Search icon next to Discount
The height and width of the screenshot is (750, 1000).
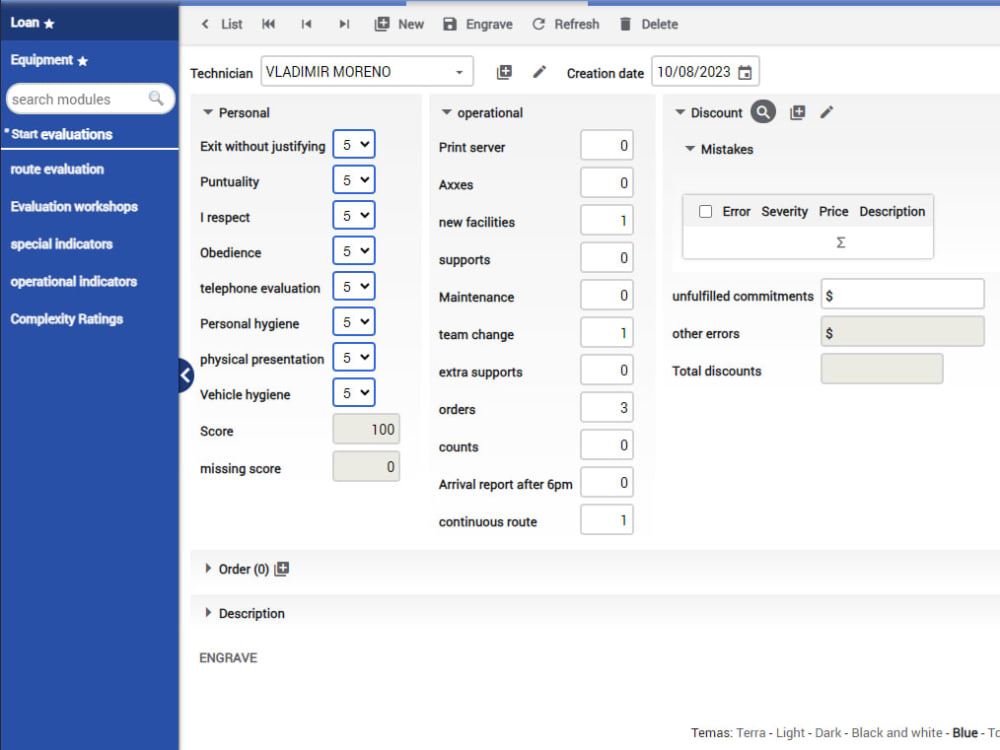pyautogui.click(x=763, y=112)
